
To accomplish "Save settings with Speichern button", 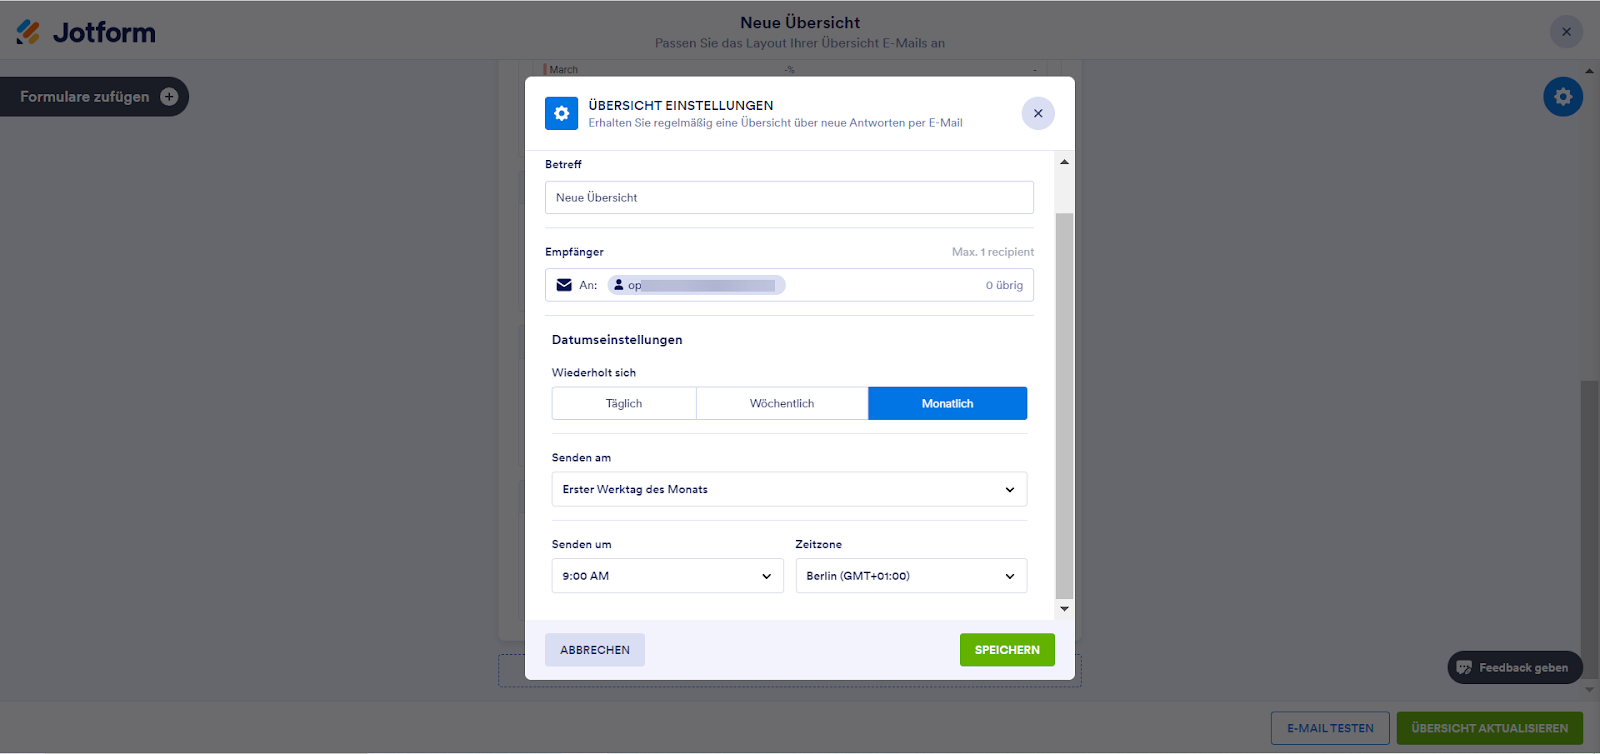I will 1007,650.
